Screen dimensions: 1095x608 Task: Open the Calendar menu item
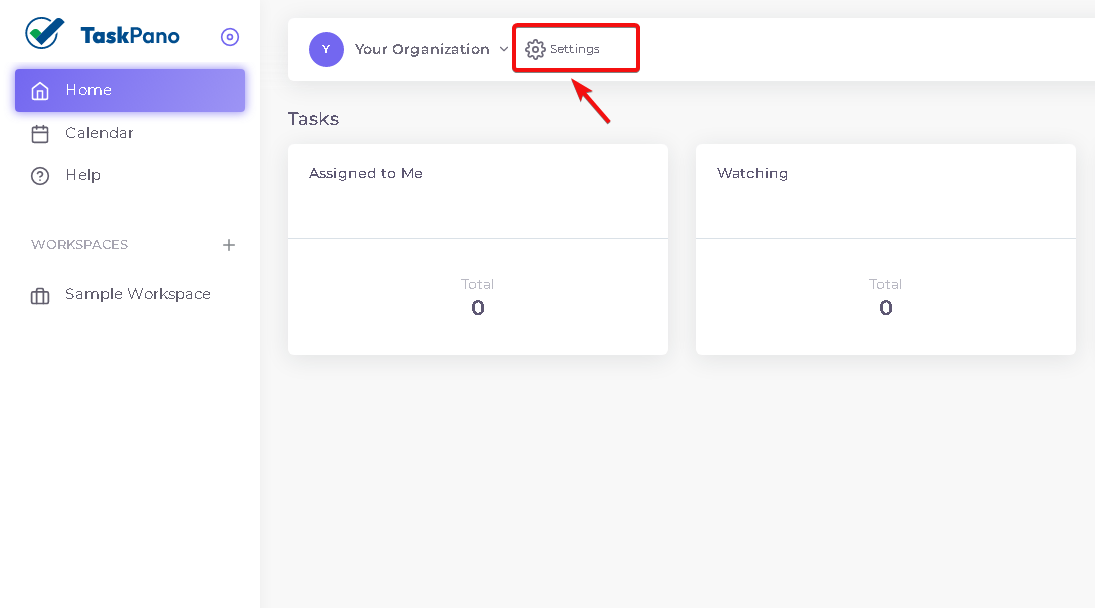point(130,133)
